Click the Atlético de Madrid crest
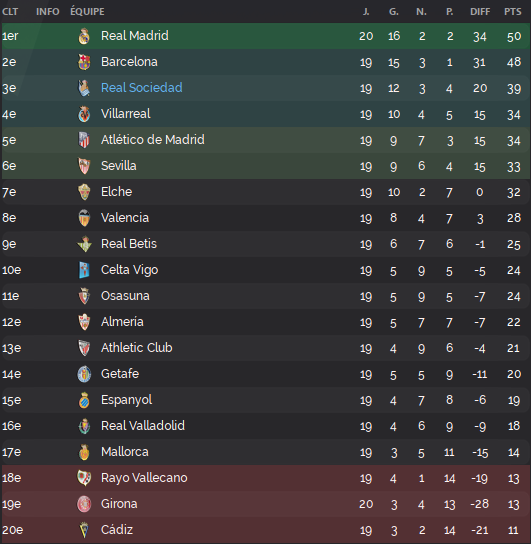 tap(84, 140)
